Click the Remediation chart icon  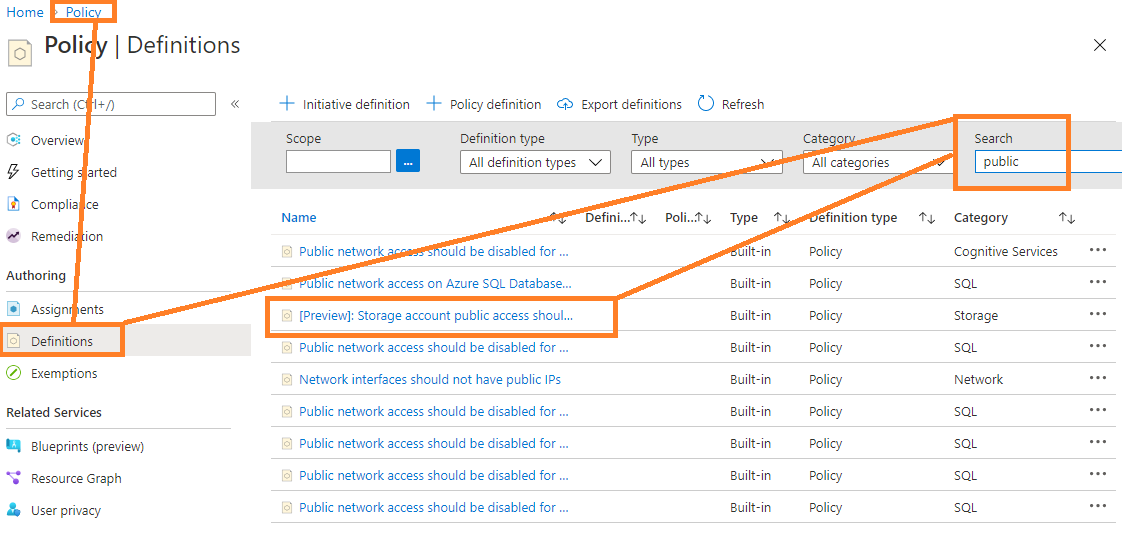point(14,236)
